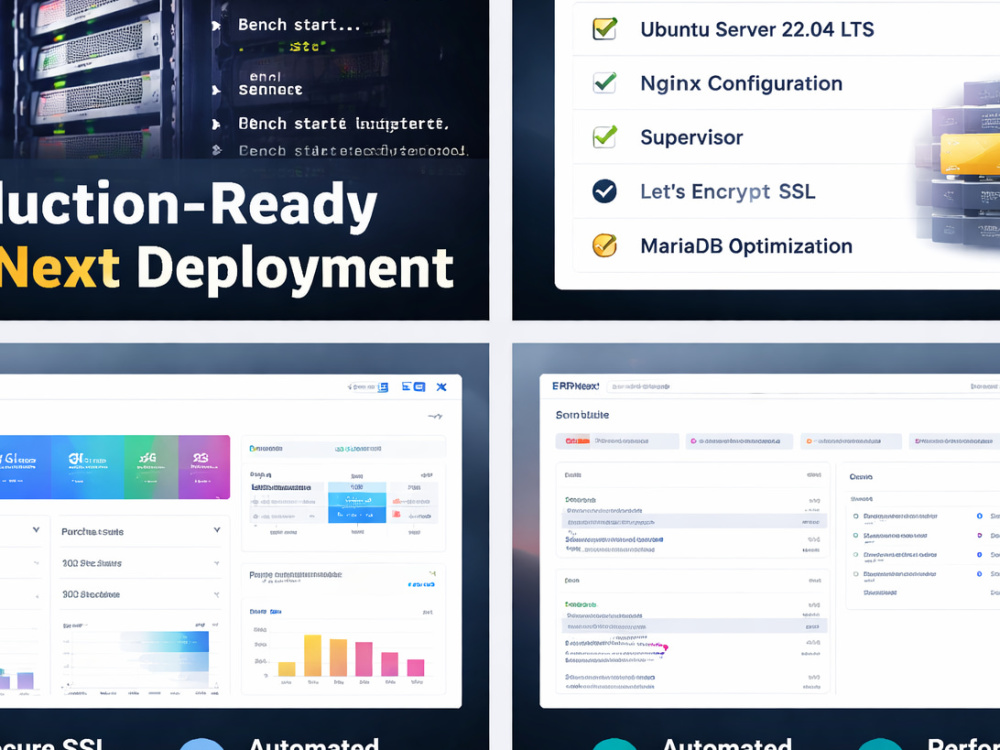Click the tallest pink bar in chart
This screenshot has width=1000, height=750.
[x=364, y=659]
